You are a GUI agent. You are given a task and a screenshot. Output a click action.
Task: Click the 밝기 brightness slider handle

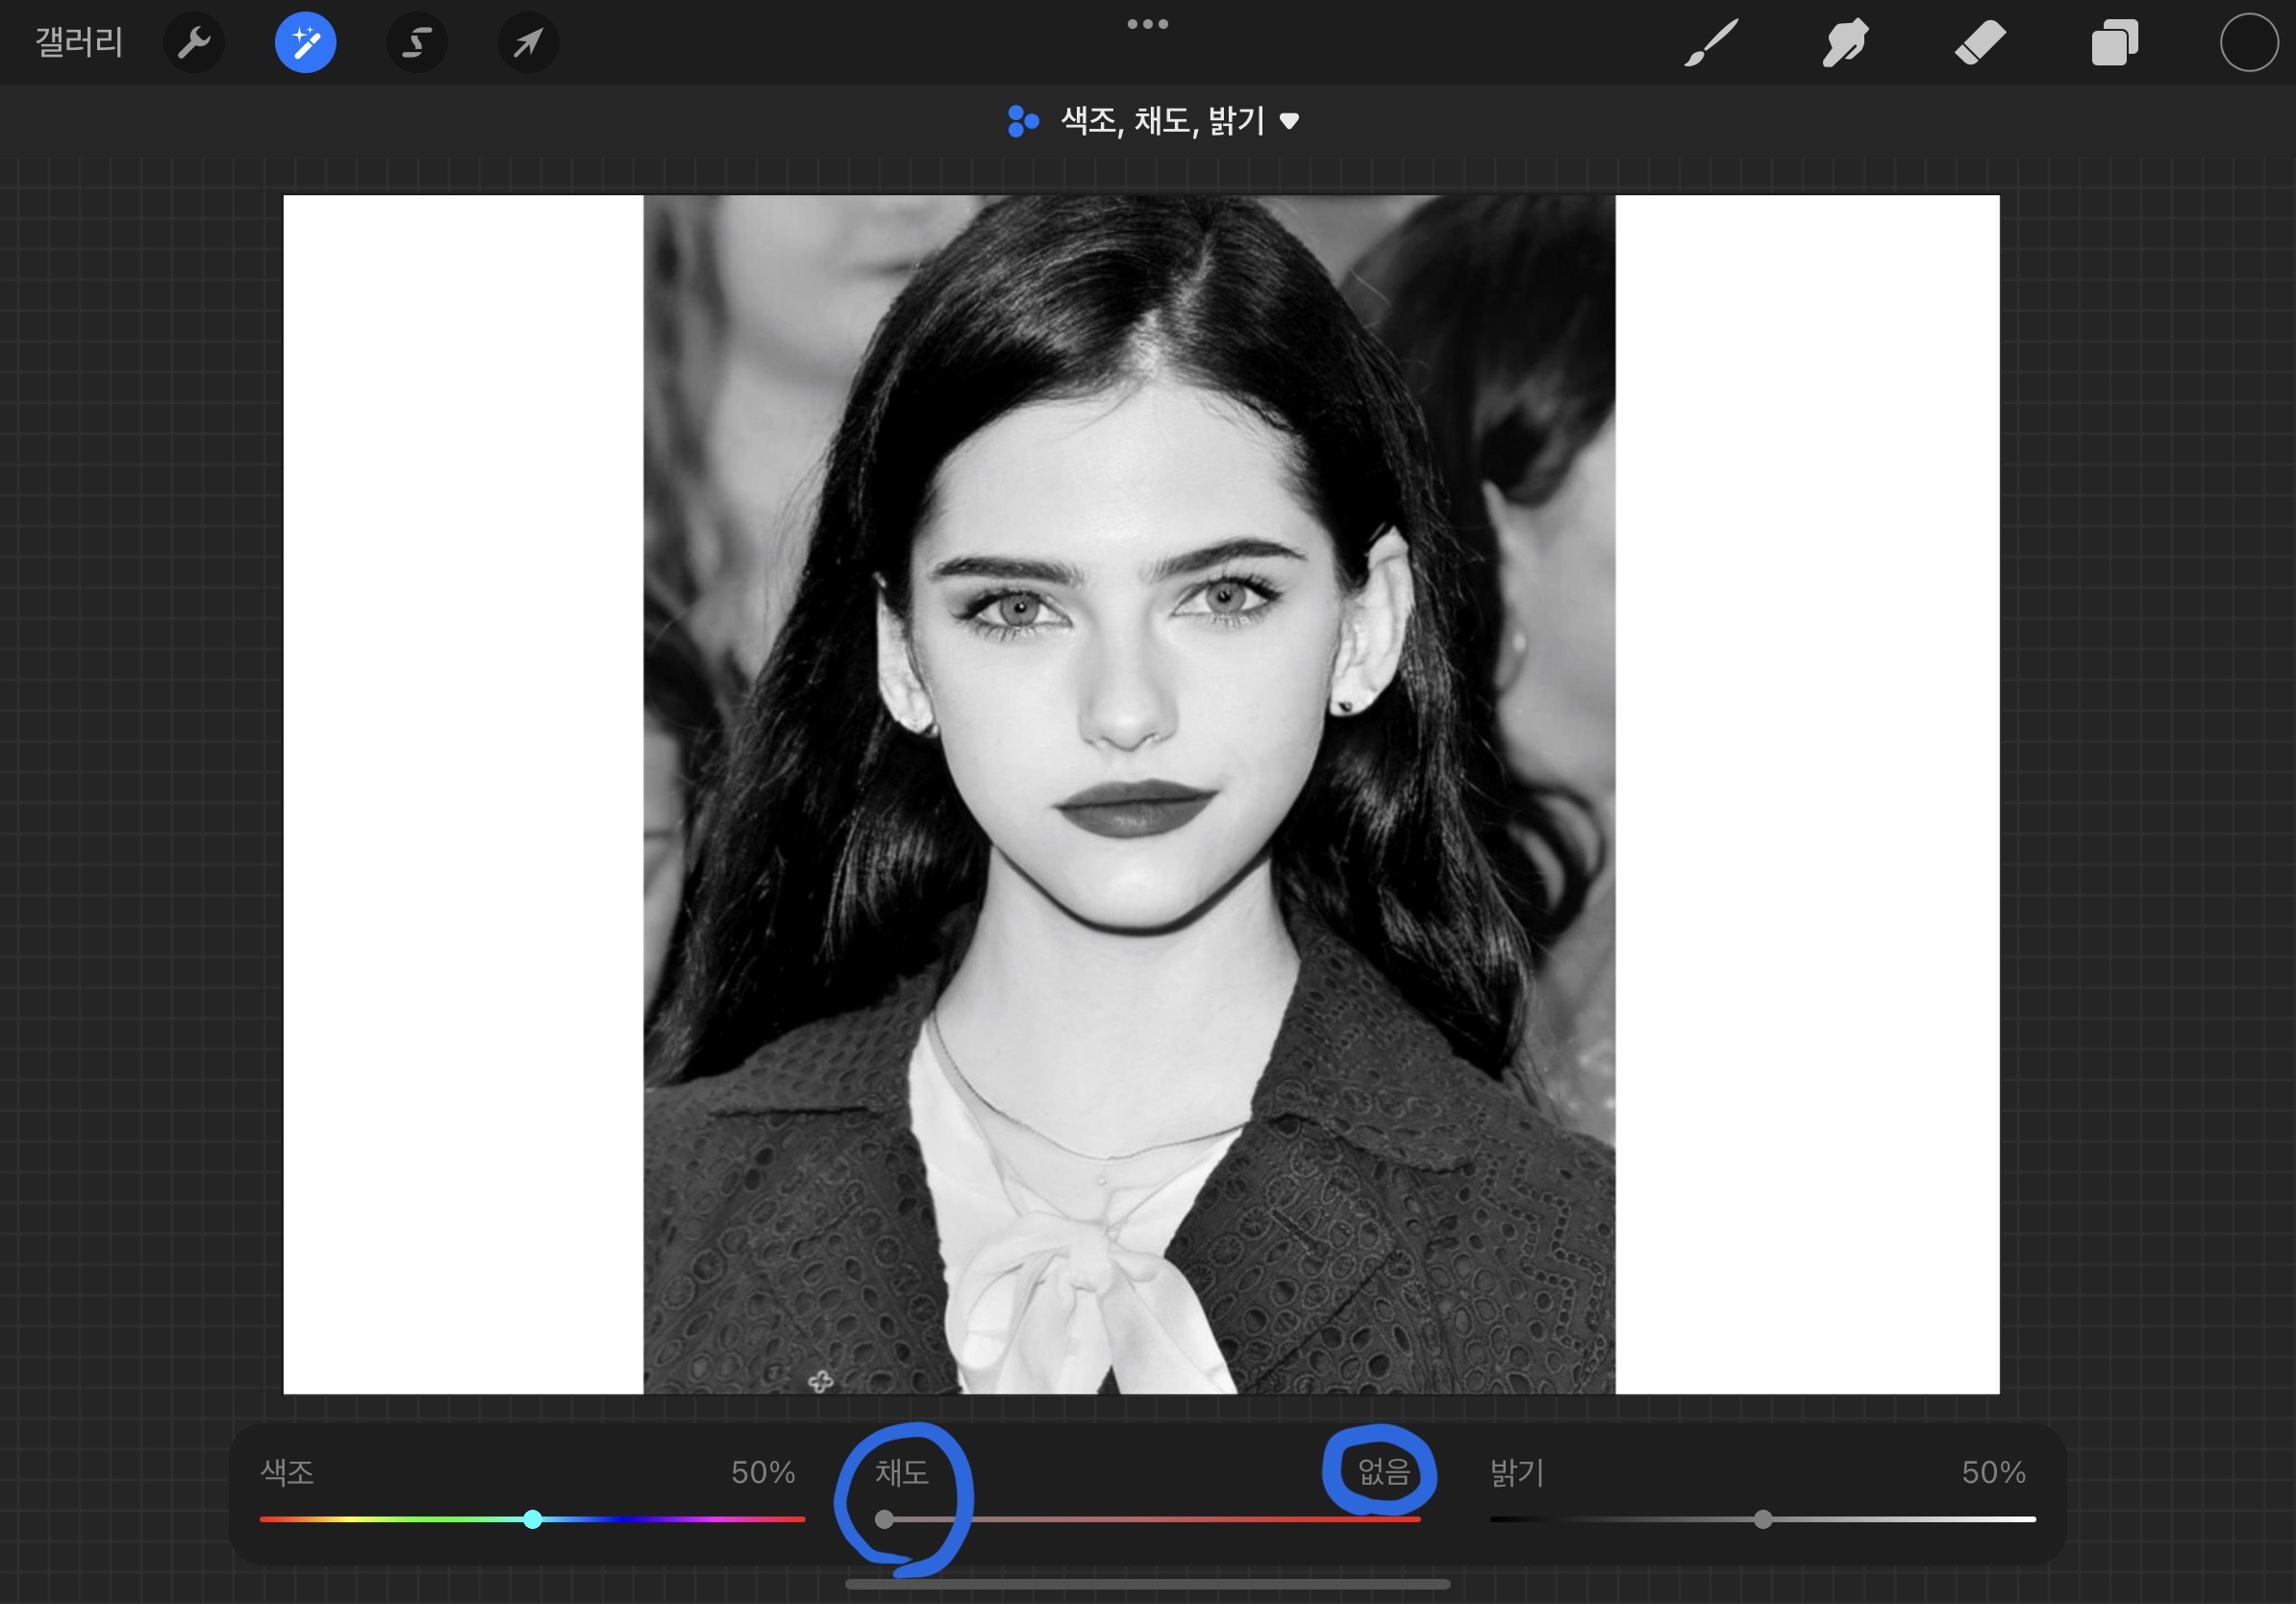click(x=1763, y=1519)
